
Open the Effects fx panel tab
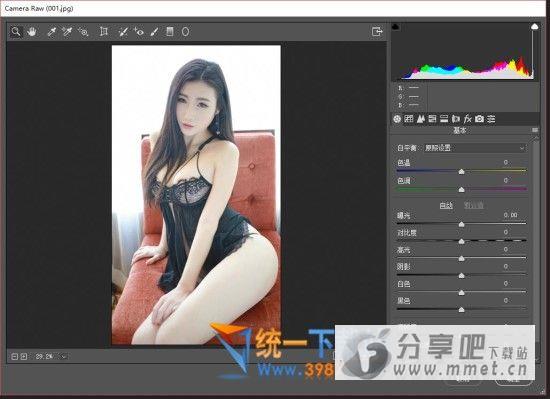(x=468, y=119)
